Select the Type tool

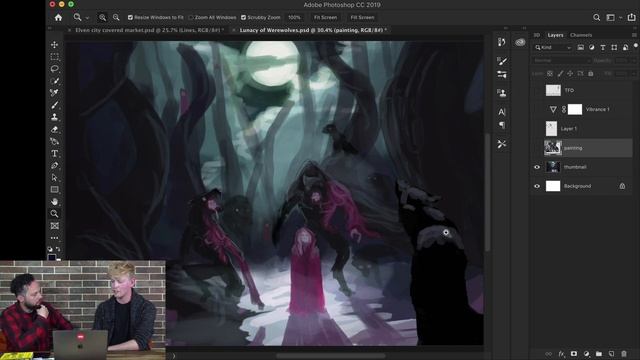pos(54,153)
